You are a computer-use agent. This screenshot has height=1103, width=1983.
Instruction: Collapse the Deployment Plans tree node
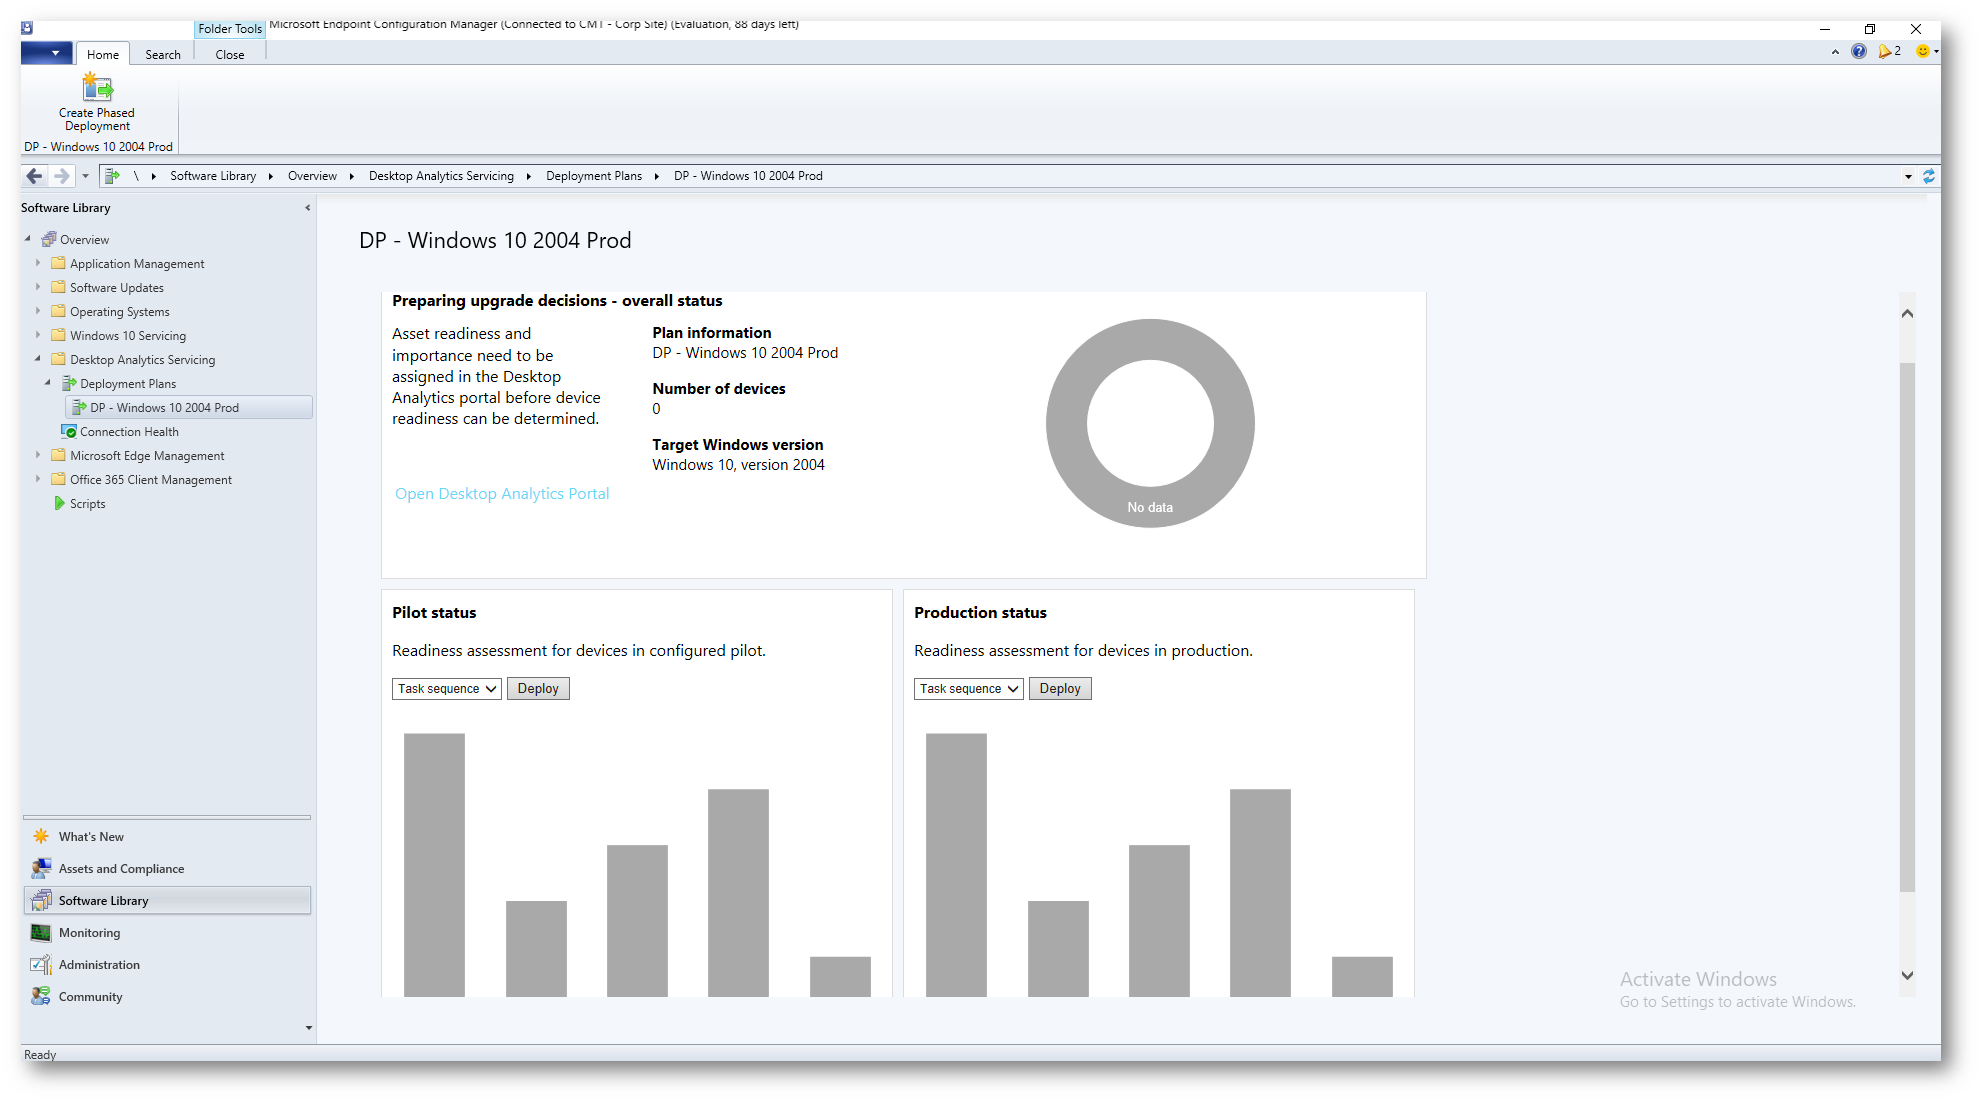point(48,383)
